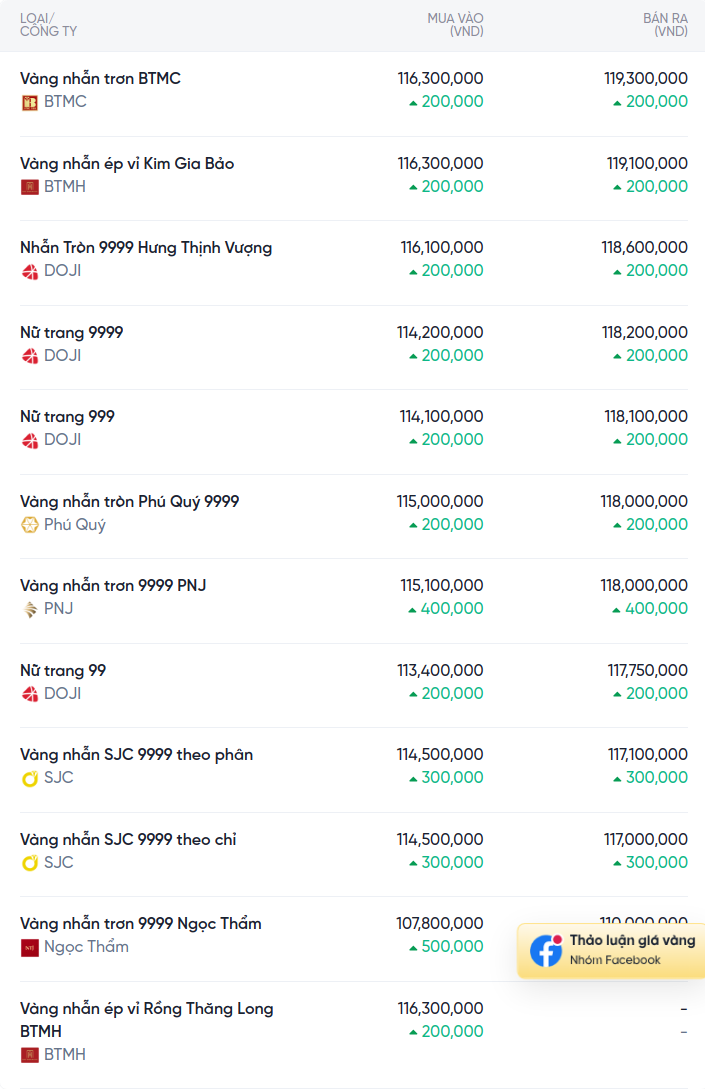Click SJC logo under 9999 theo phân
Screen dimensions: 705x1089
29,779
